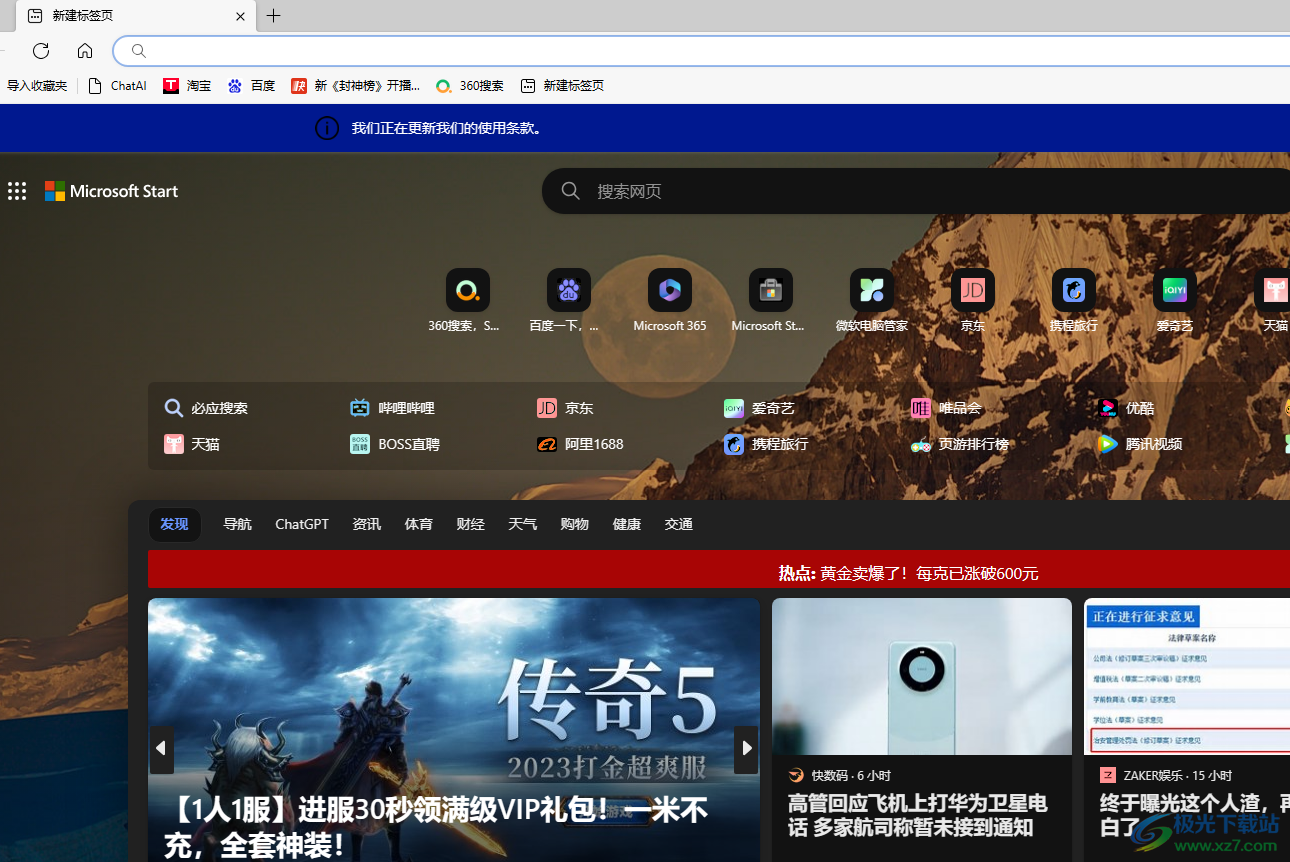This screenshot has height=862, width=1290.
Task: Switch to the 购物 feed tab
Action: coord(574,524)
